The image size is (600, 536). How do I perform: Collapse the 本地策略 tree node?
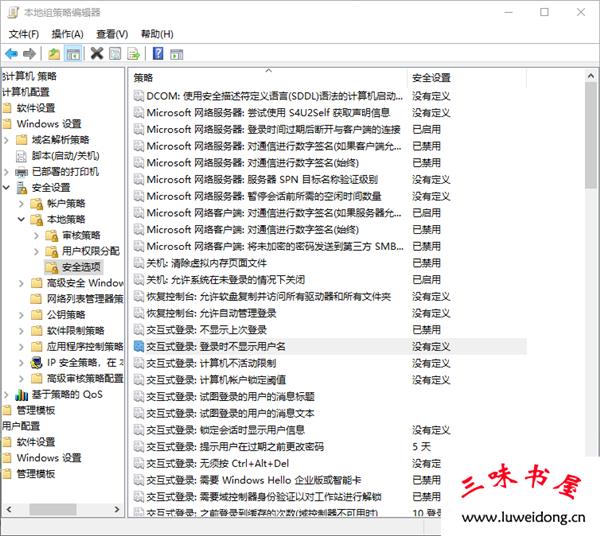click(x=21, y=219)
